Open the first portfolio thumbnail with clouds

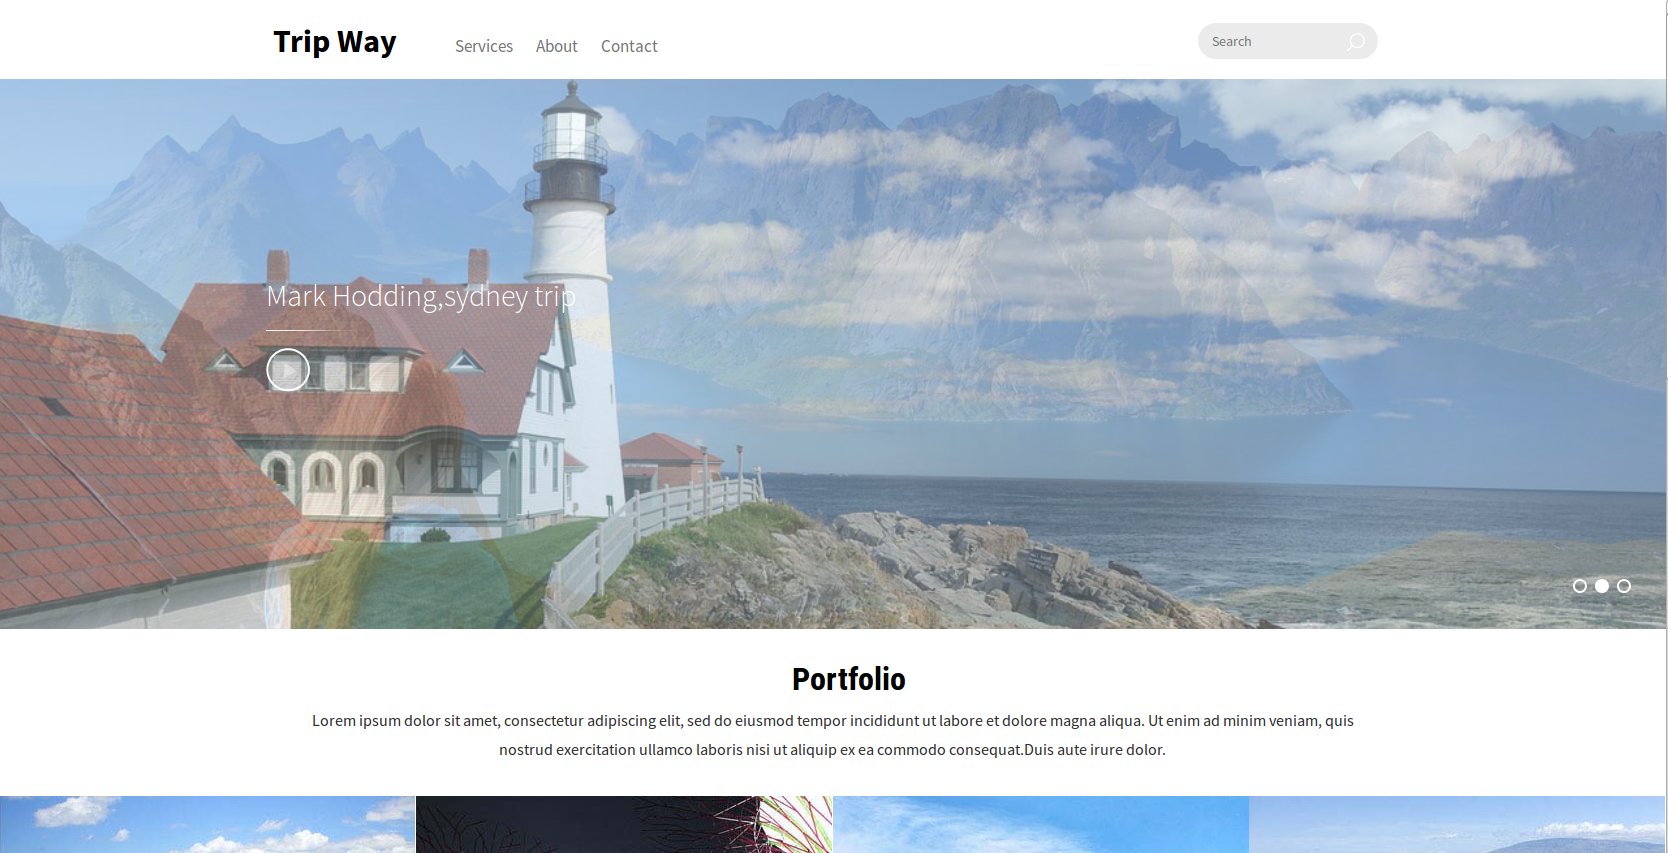pos(207,825)
